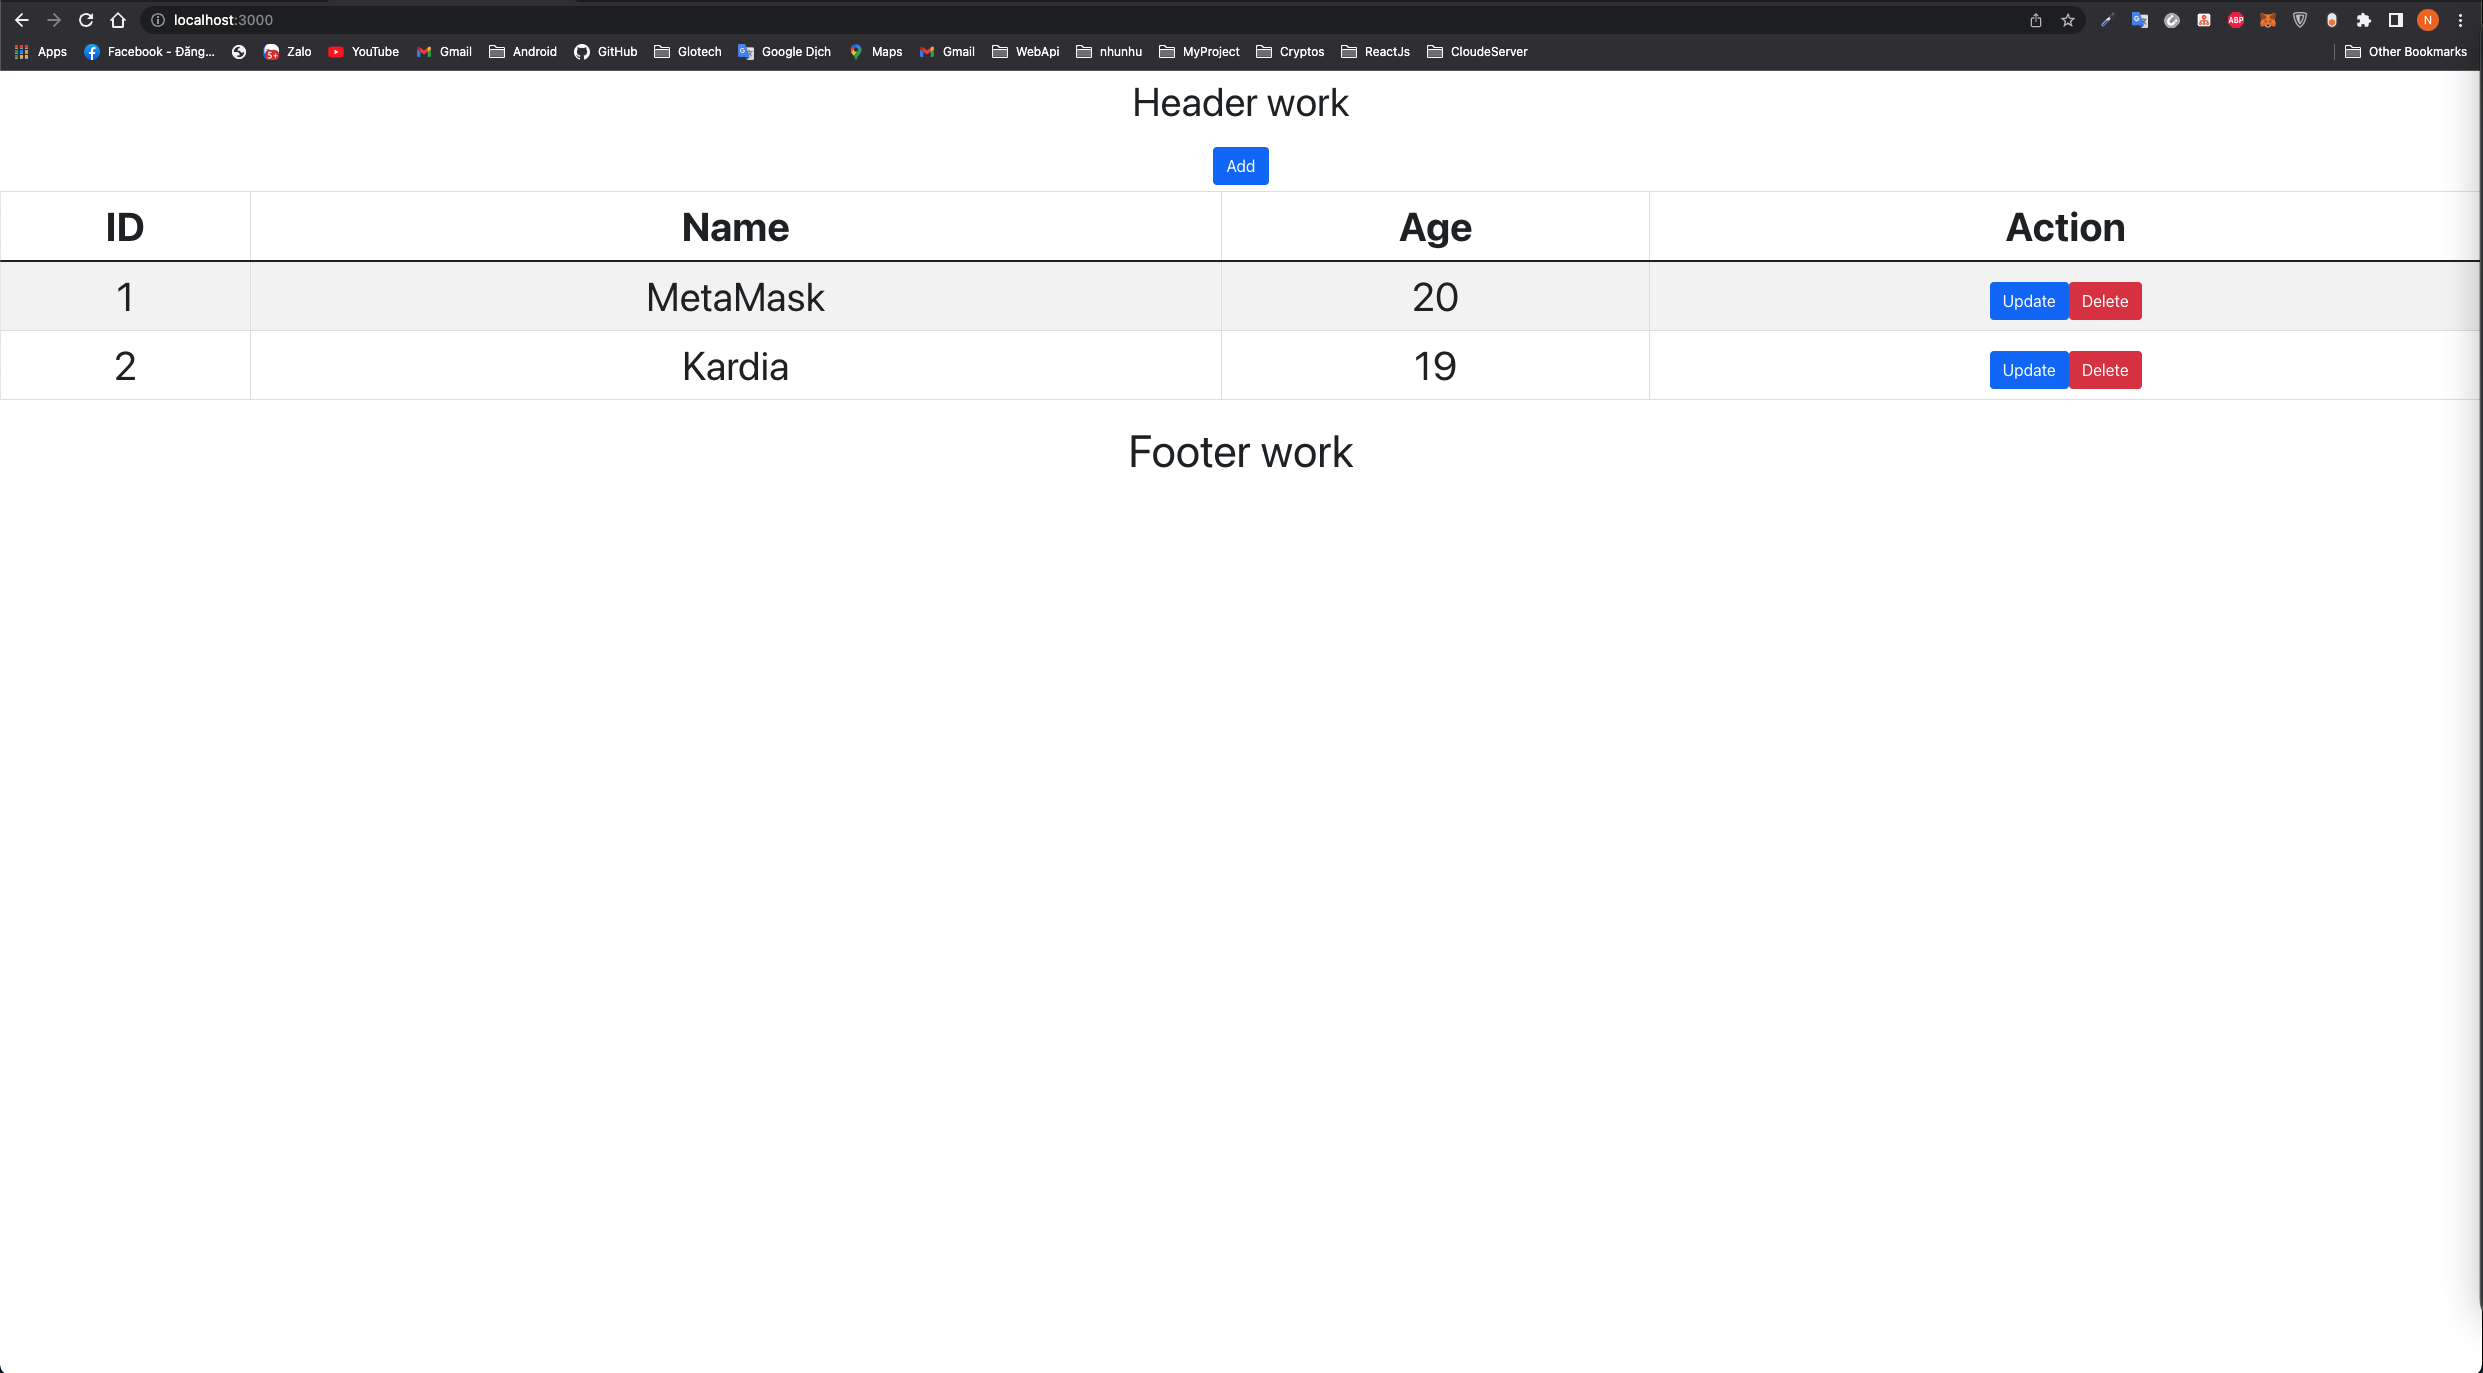Open the Google Translate extension
The height and width of the screenshot is (1373, 2483).
pyautogui.click(x=2140, y=20)
